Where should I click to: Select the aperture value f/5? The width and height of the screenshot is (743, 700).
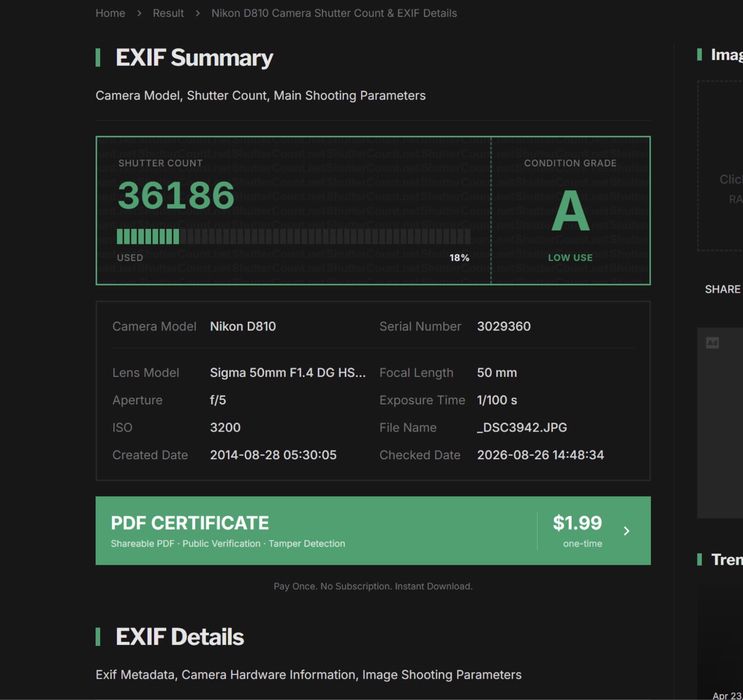(218, 400)
